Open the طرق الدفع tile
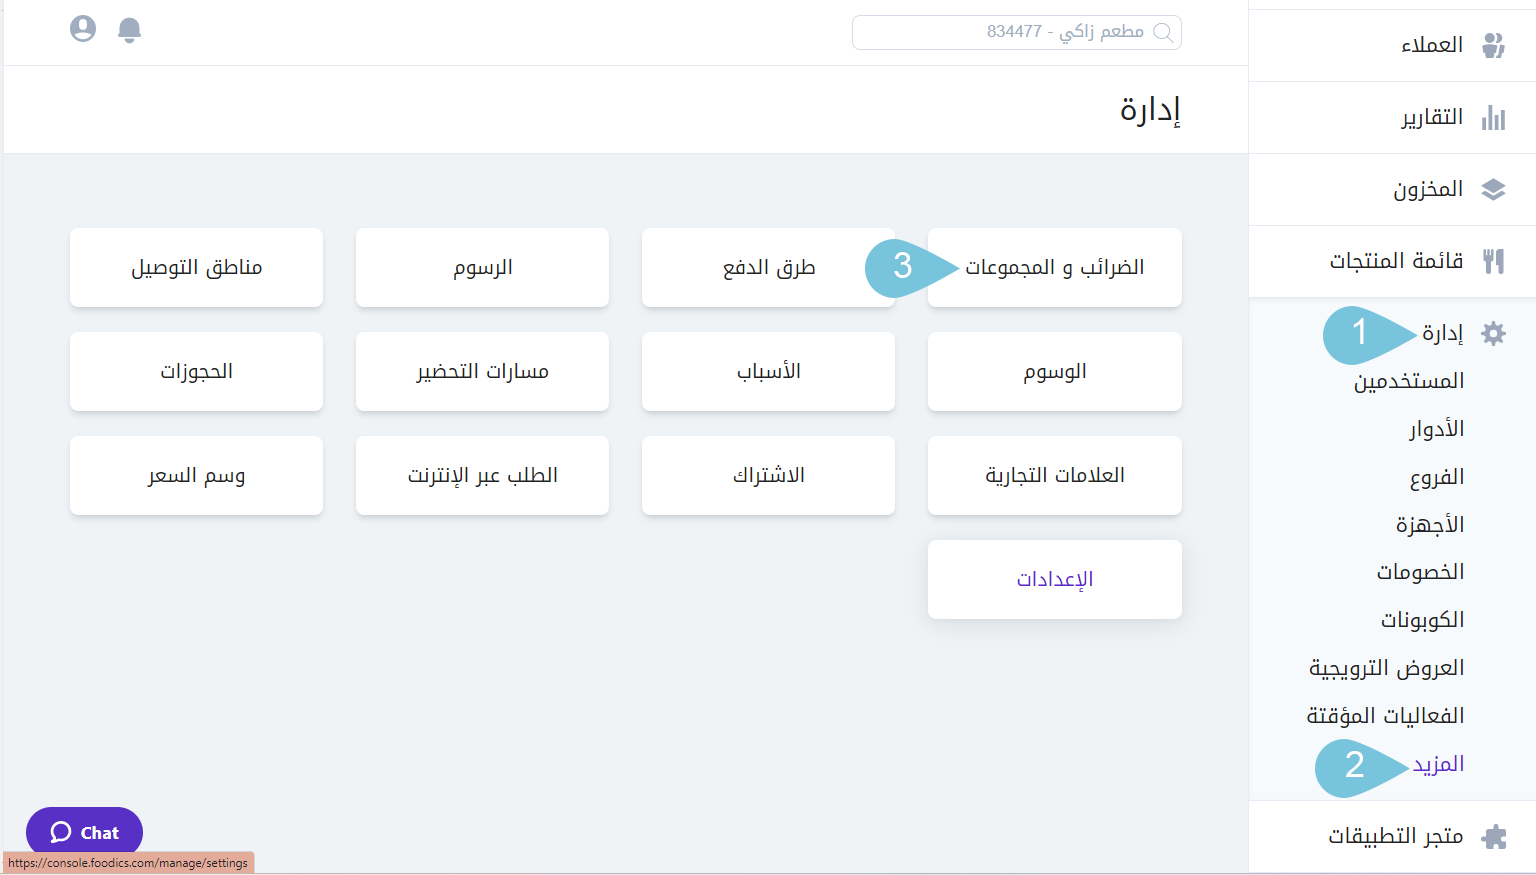This screenshot has width=1536, height=875. click(x=768, y=267)
